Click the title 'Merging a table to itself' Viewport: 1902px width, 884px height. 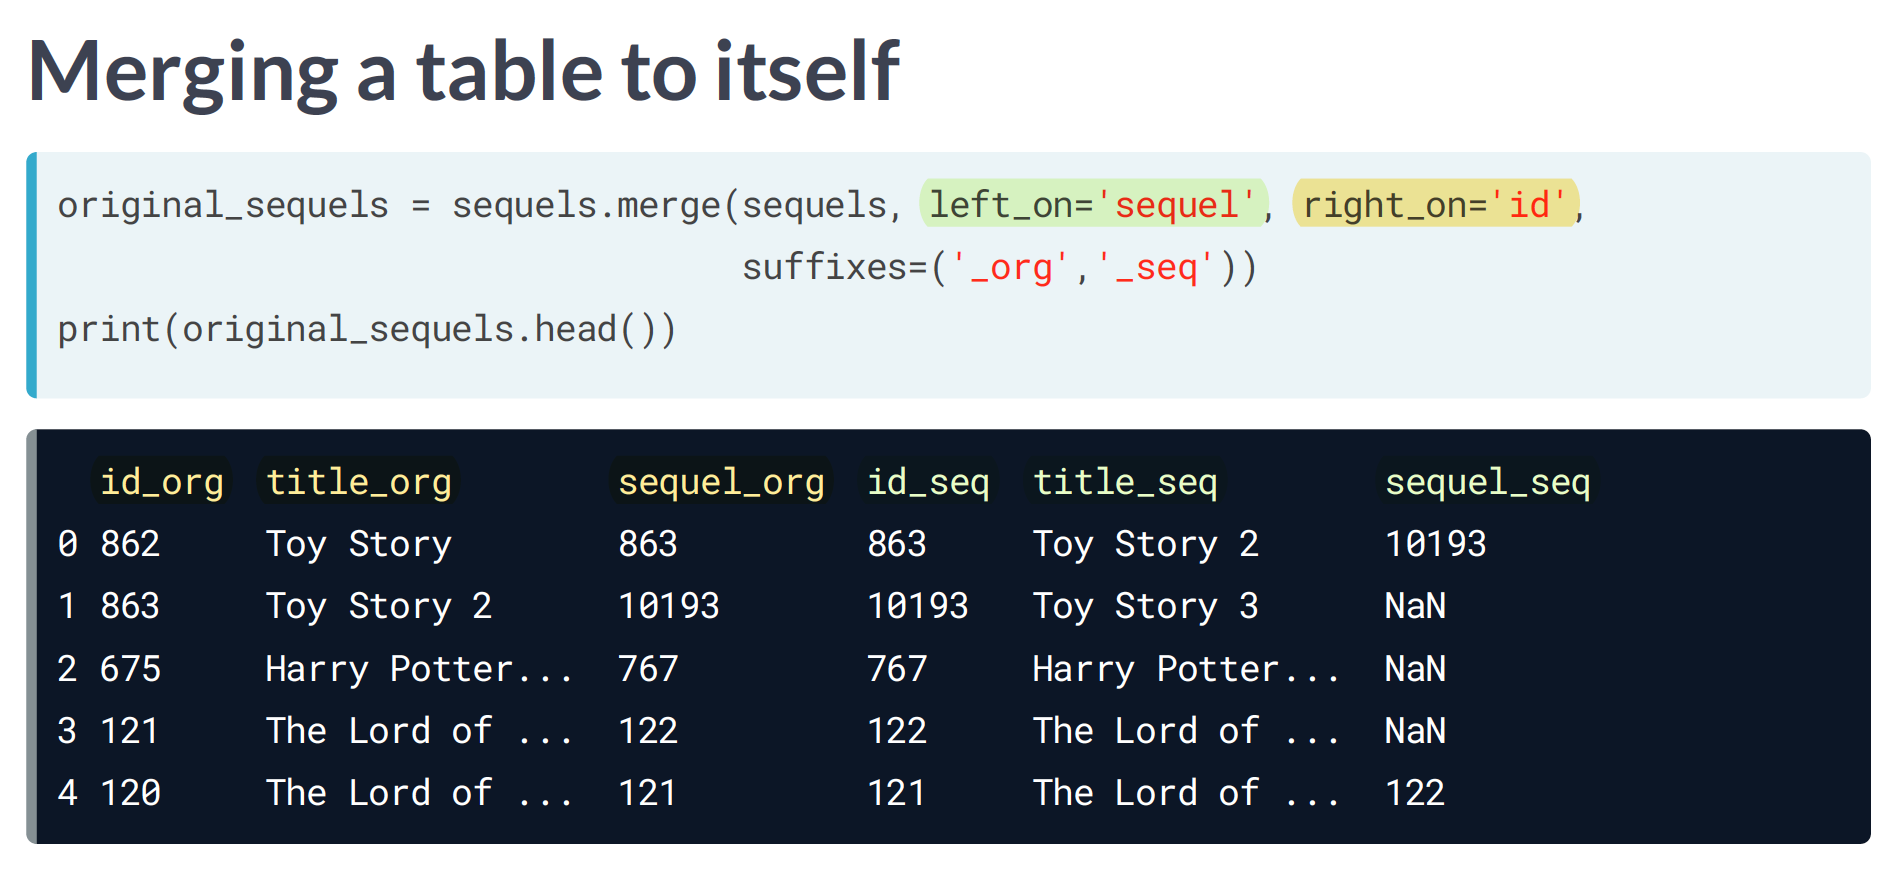point(464,72)
